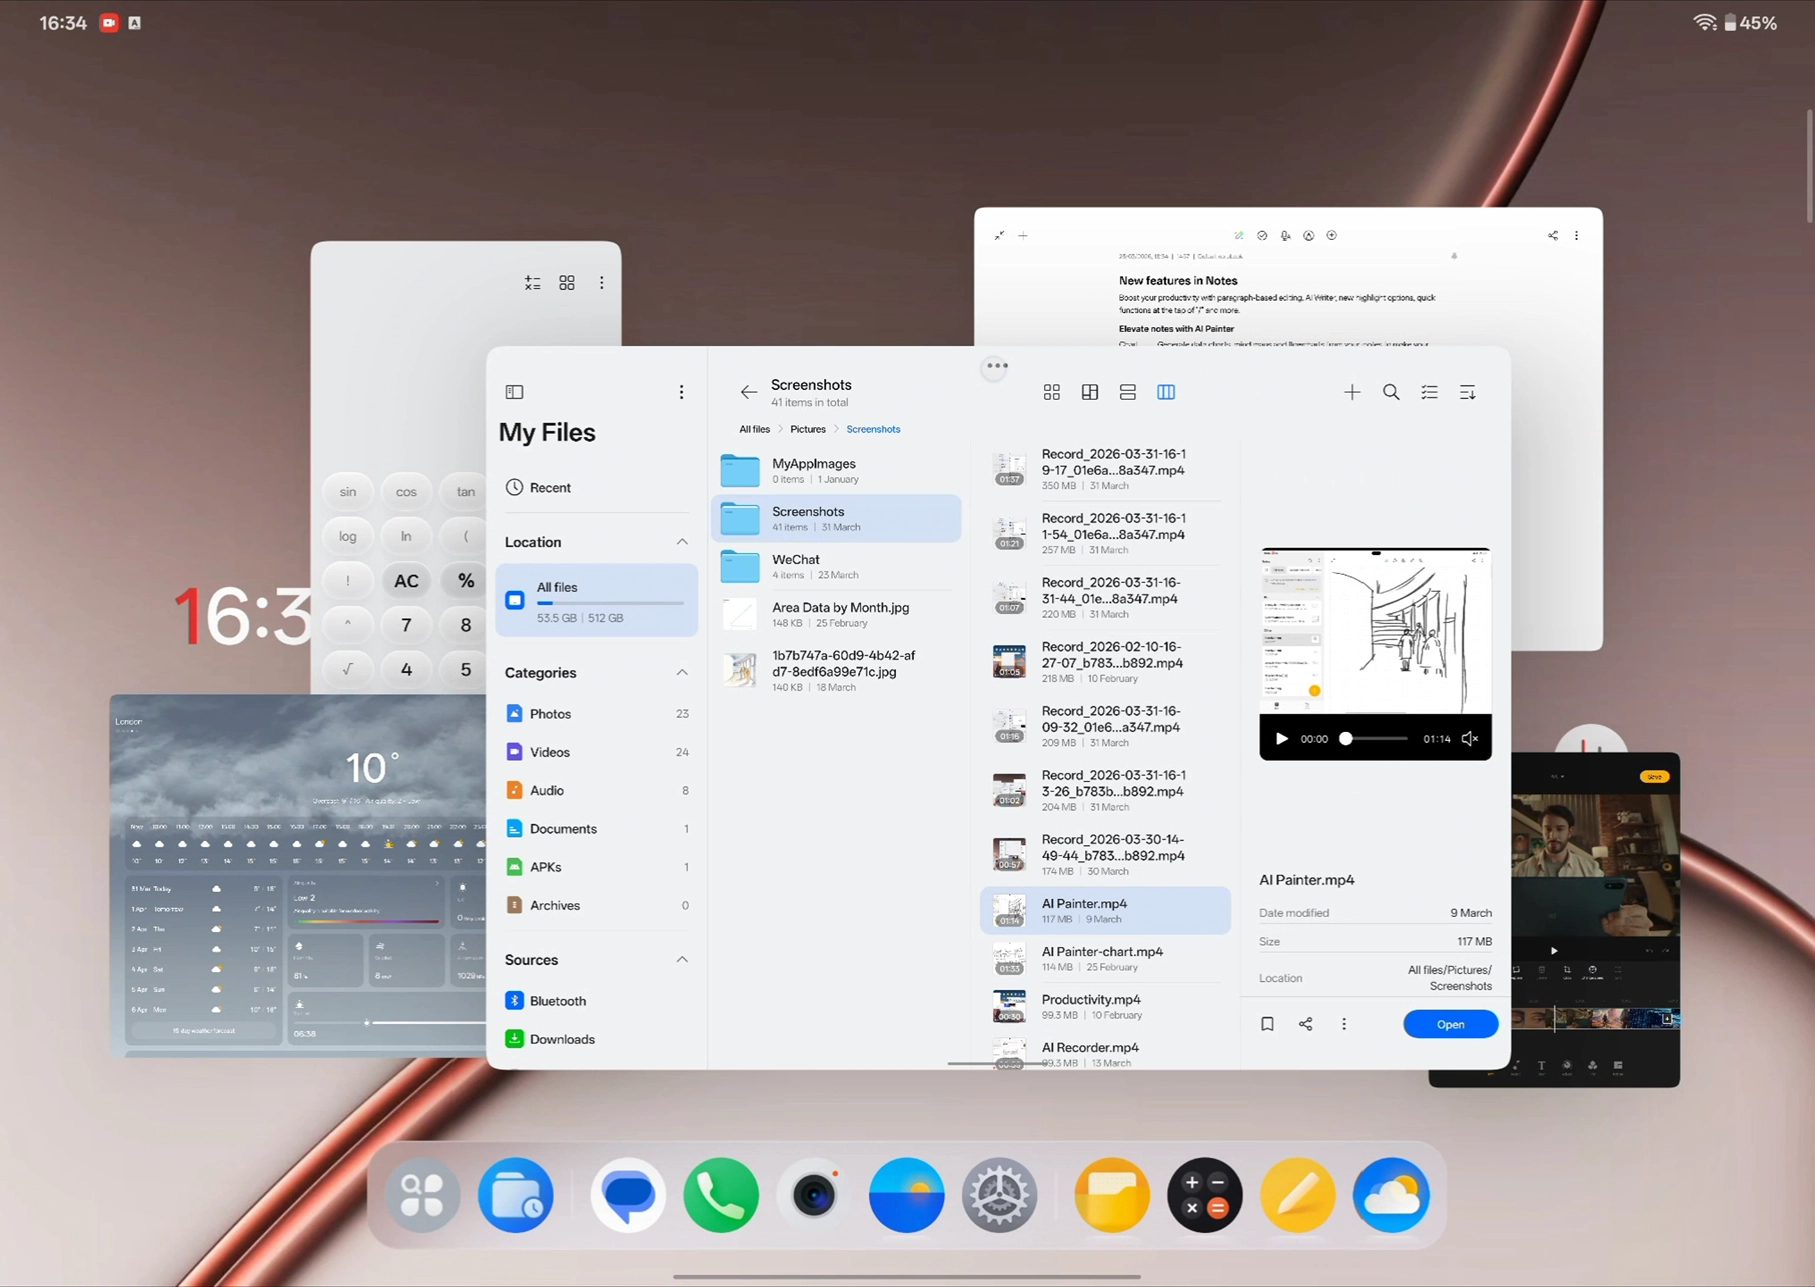Screen dimensions: 1815x1287
Task: Open Recent in My Files sidebar
Action: 596,487
